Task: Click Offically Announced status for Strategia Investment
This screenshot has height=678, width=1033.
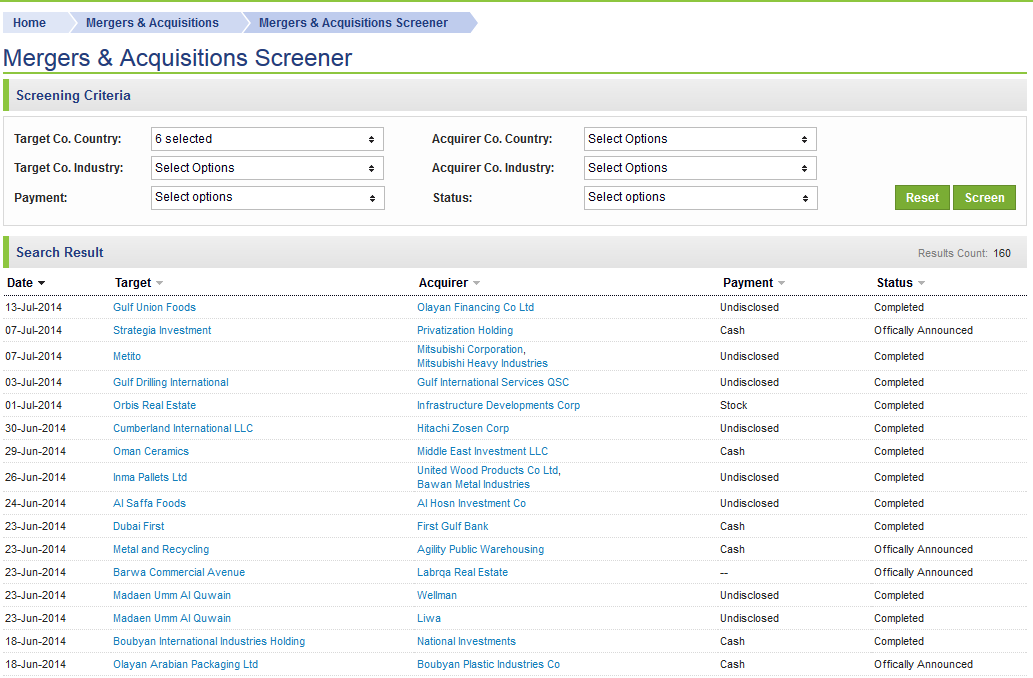Action: point(923,330)
